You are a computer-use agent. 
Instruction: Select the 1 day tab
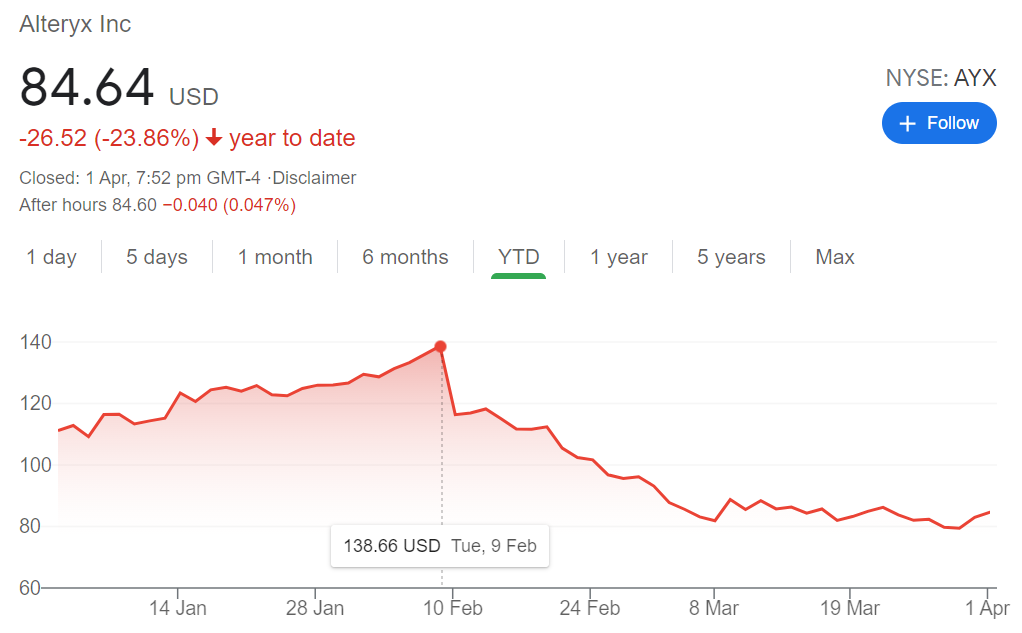tap(52, 257)
